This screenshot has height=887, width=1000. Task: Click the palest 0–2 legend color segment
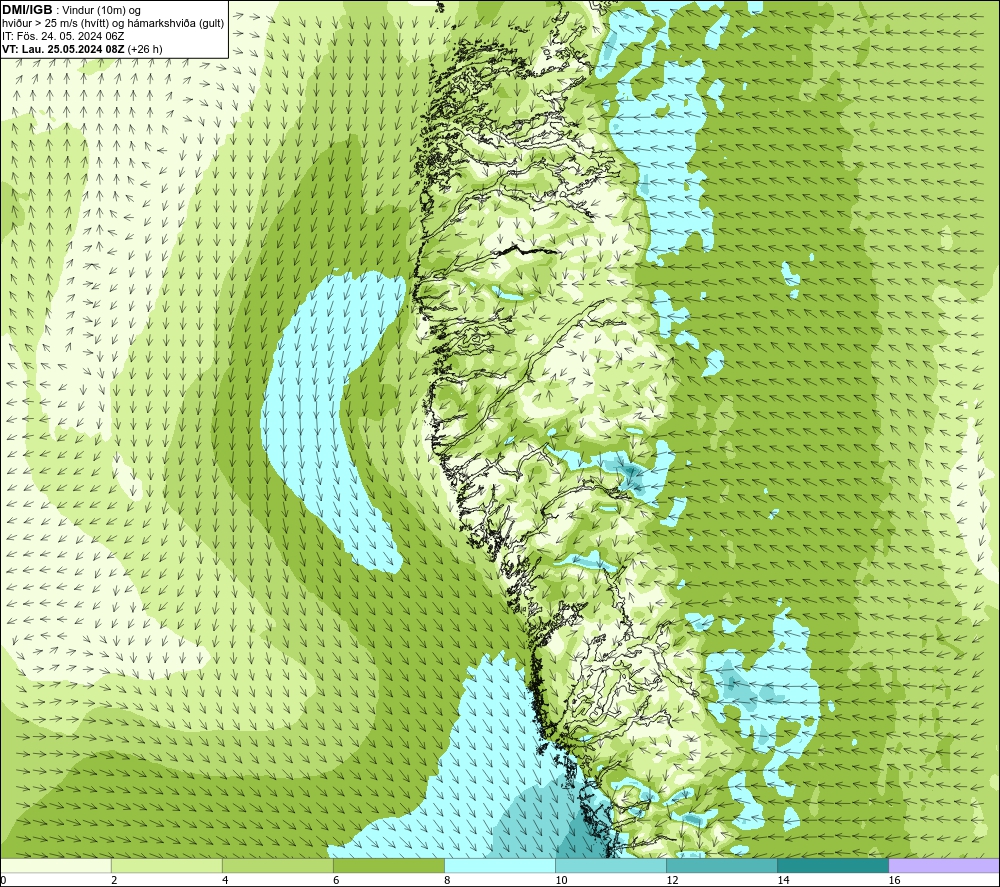[x=55, y=865]
